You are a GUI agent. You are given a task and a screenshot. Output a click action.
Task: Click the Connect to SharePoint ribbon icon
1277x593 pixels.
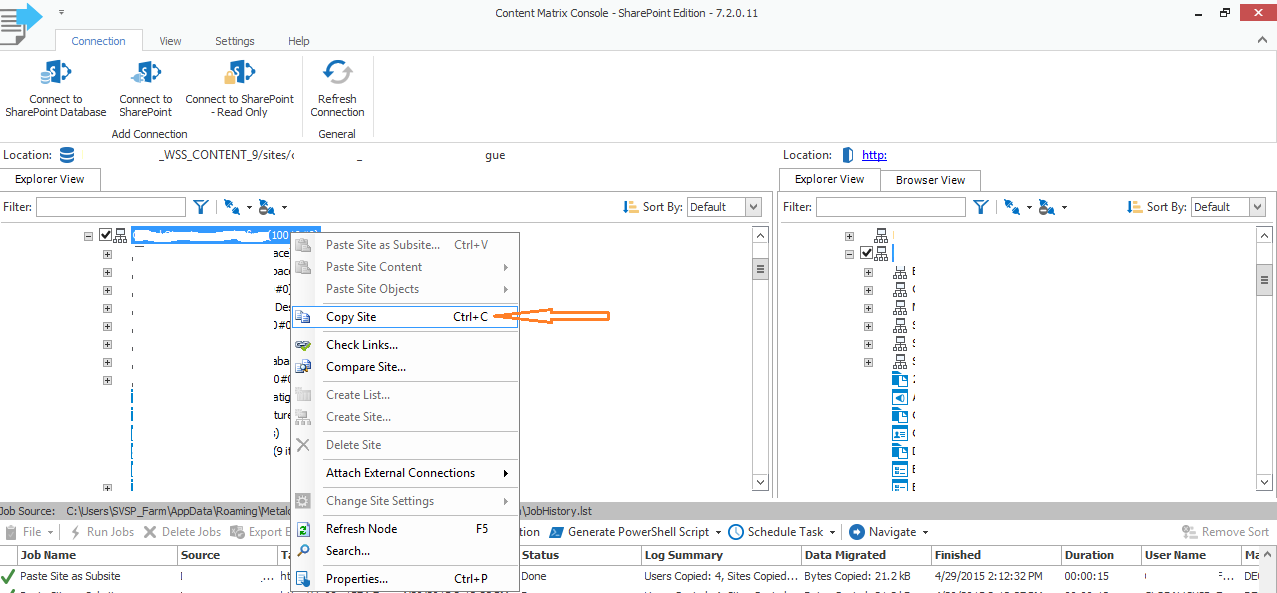146,74
